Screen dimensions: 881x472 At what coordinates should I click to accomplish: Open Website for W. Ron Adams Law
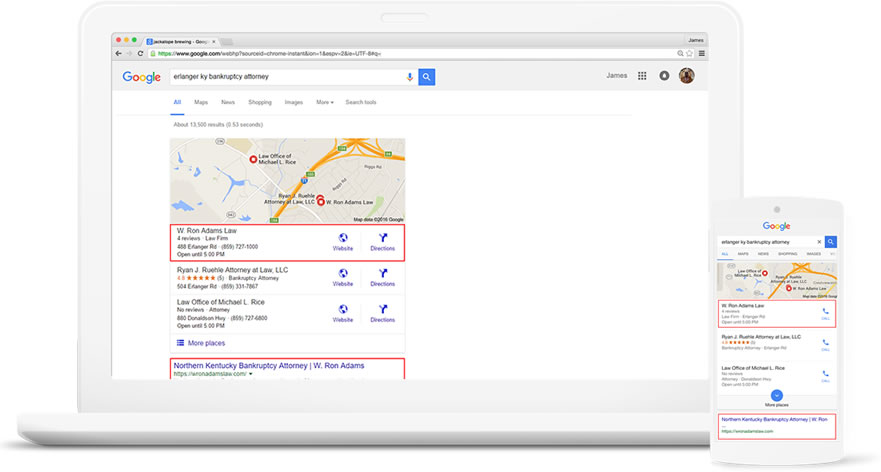click(343, 241)
